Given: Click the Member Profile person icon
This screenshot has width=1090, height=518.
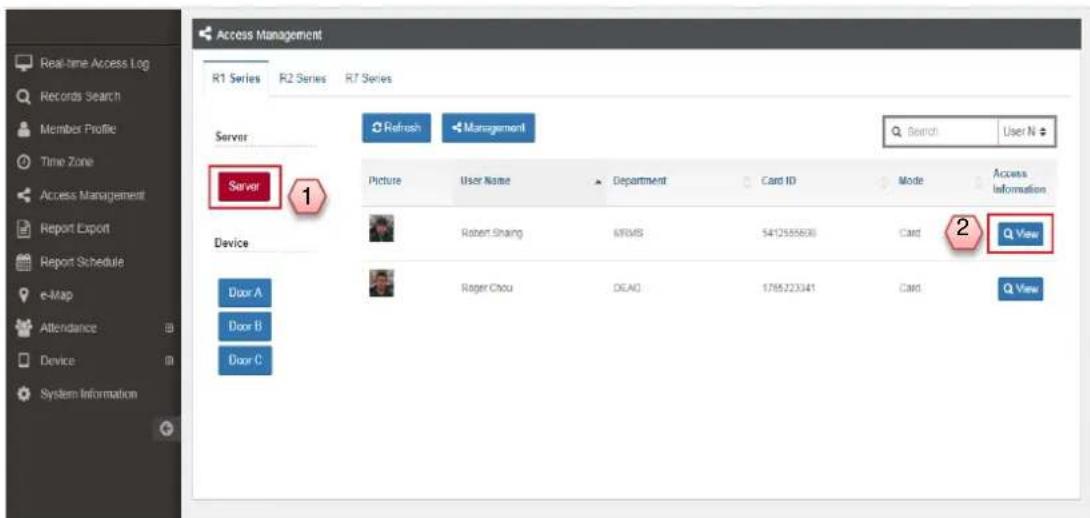Looking at the screenshot, I should 22,129.
